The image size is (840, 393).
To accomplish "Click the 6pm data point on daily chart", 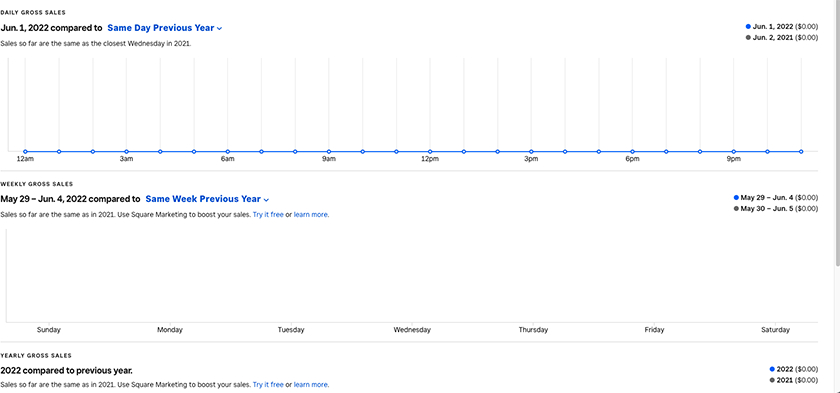I will pos(633,152).
